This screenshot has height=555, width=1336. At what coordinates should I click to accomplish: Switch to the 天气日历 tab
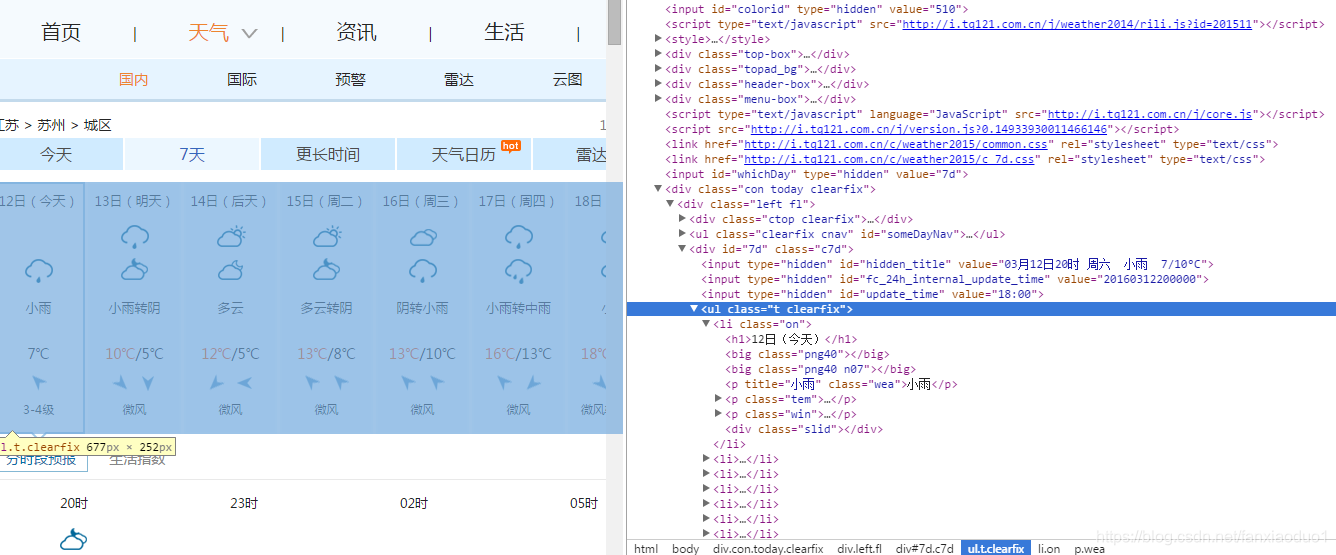click(464, 155)
